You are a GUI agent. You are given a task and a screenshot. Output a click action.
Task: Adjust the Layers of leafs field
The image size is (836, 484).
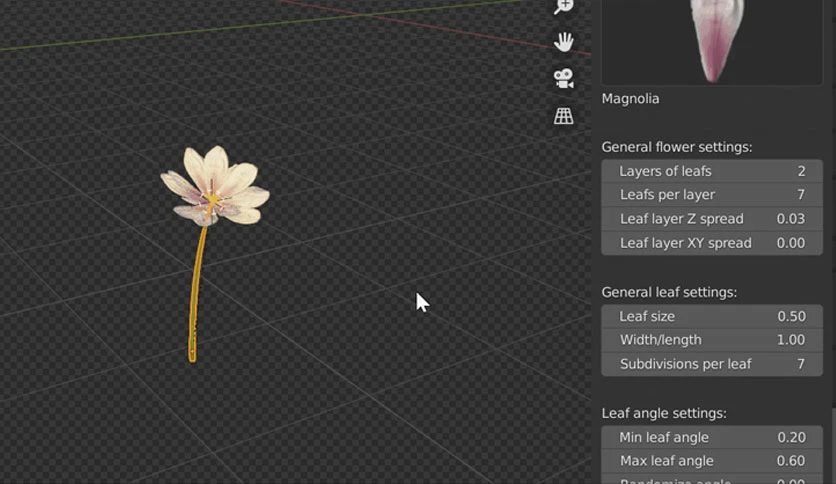[x=712, y=171]
